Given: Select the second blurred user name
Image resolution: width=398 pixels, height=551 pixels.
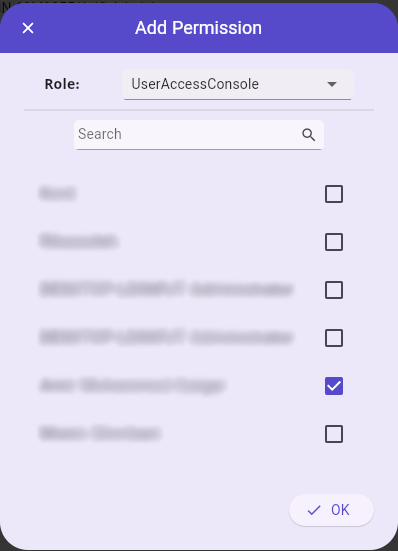Looking at the screenshot, I should [78, 241].
